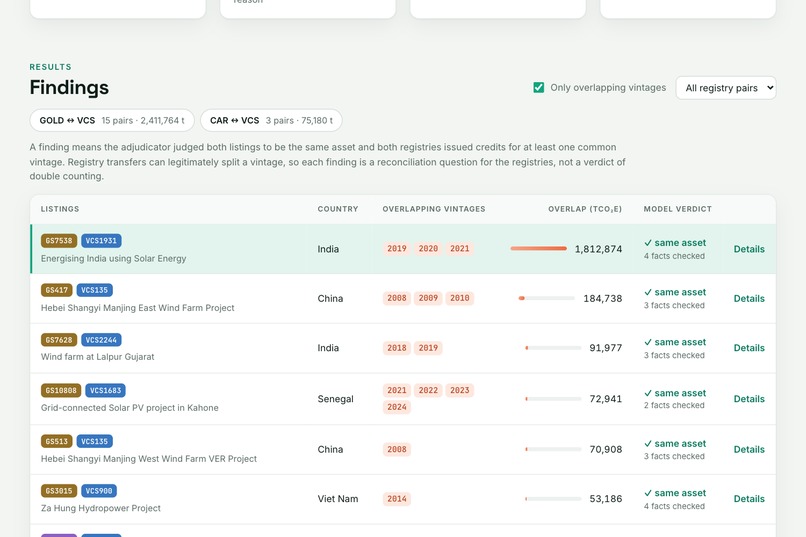Select the CAR ↔ VCS pair filter
Image resolution: width=806 pixels, height=537 pixels.
tap(271, 120)
